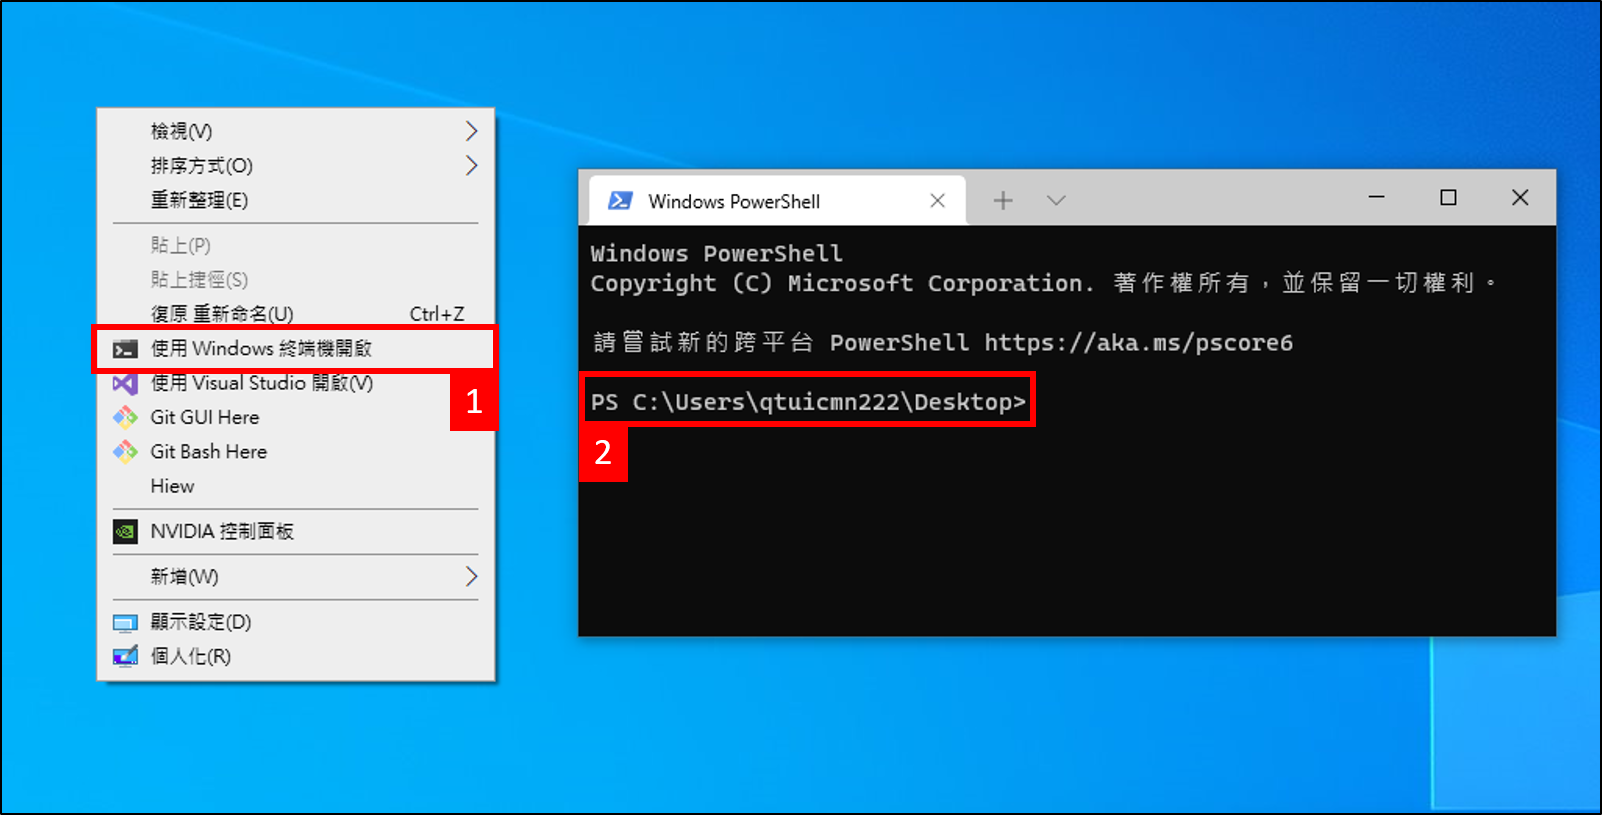Open a new terminal tab with plus
The width and height of the screenshot is (1602, 815).
tap(1003, 201)
